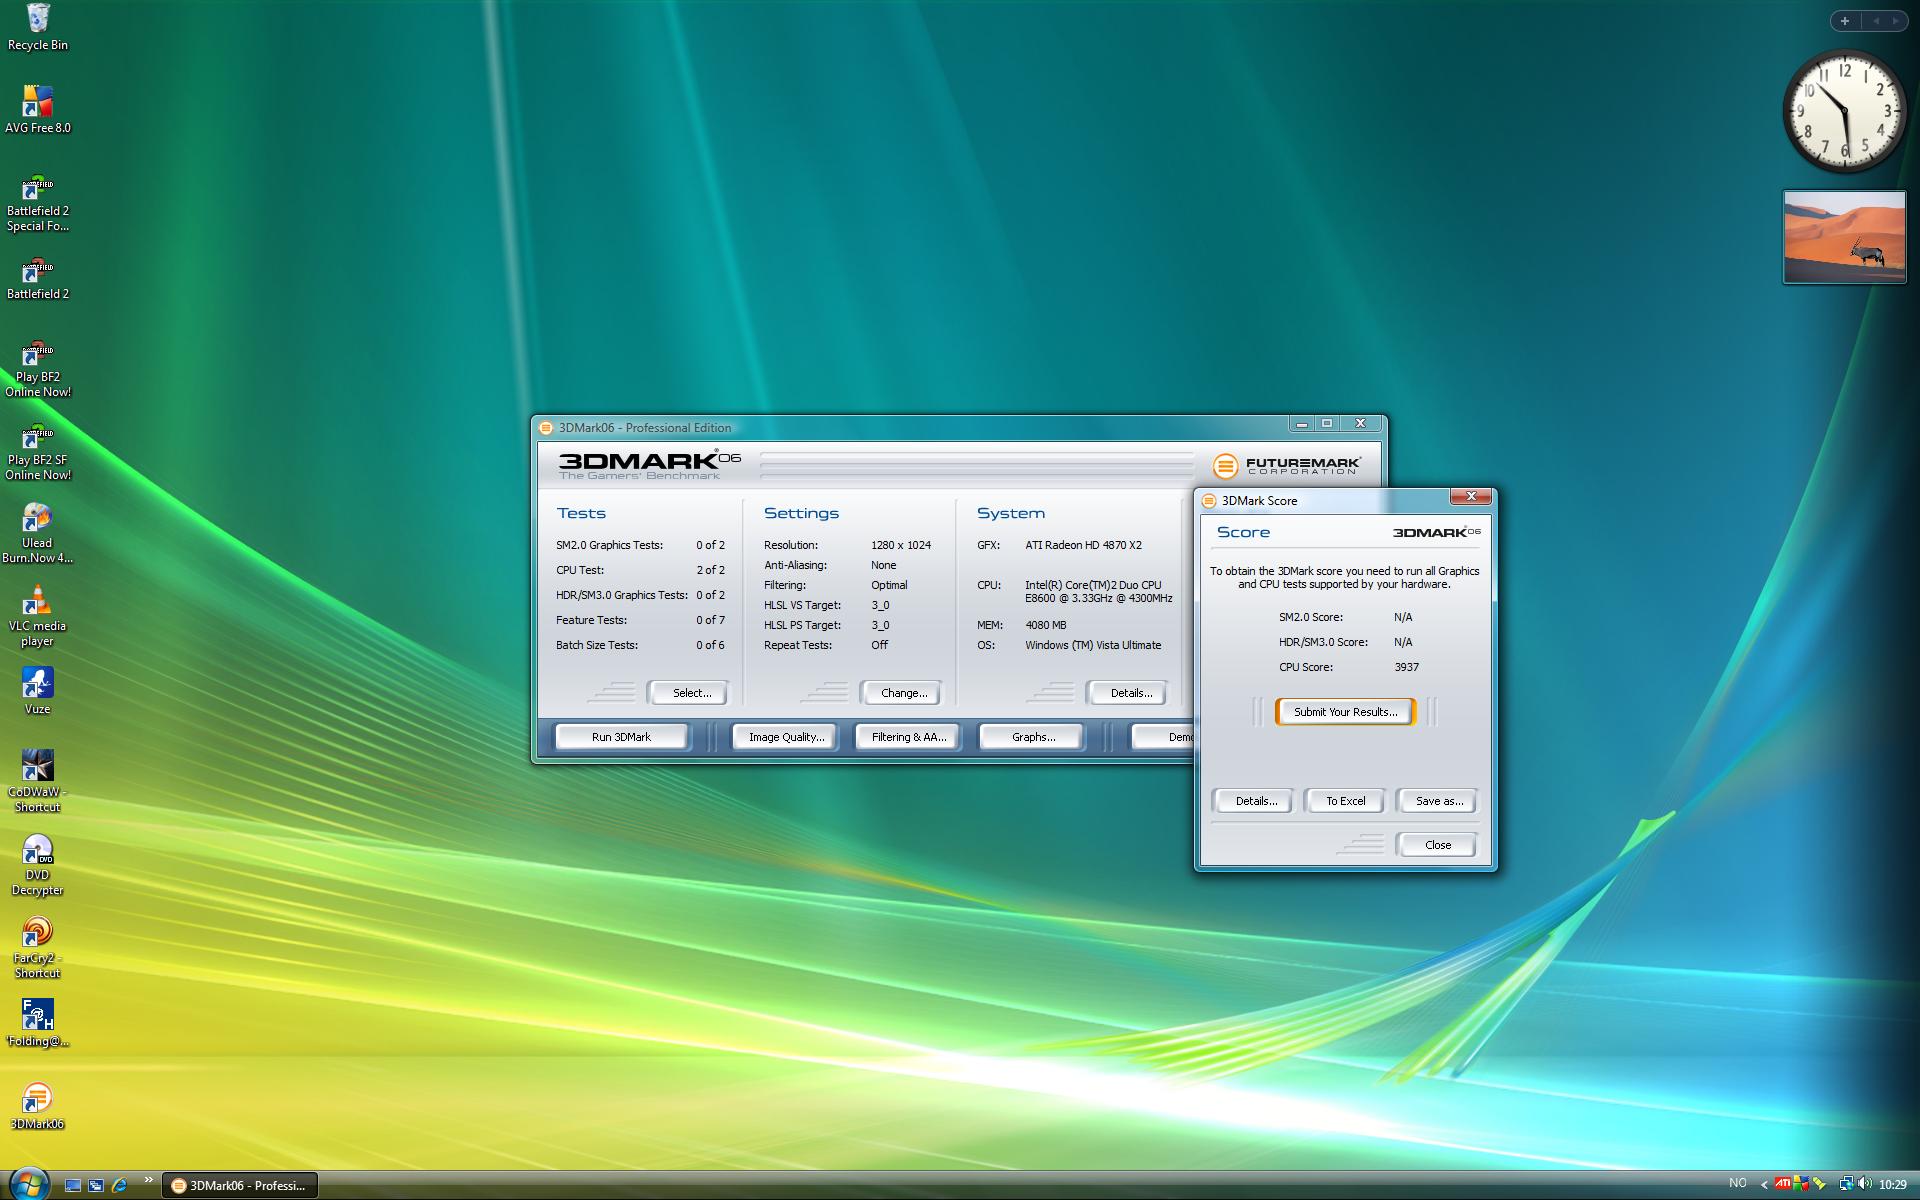Click the 4080 MB memory value

click(1045, 625)
